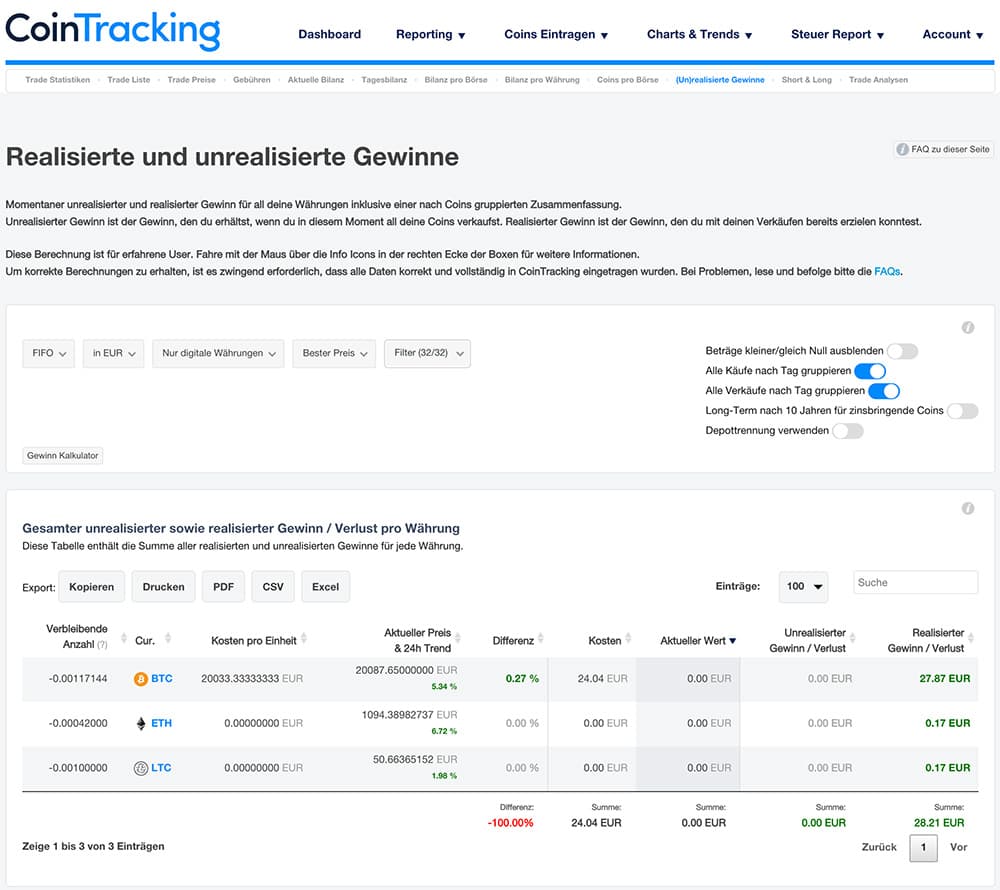
Task: Open the Short & Long subpage
Action: [x=807, y=80]
